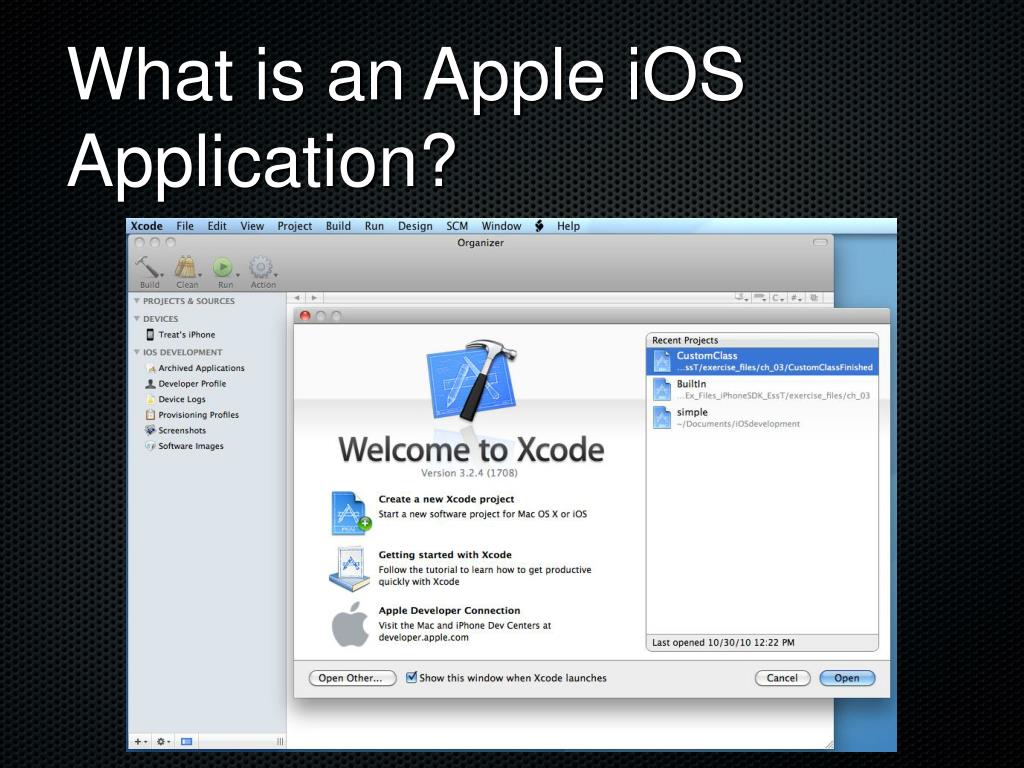Open the Project menu

295,226
